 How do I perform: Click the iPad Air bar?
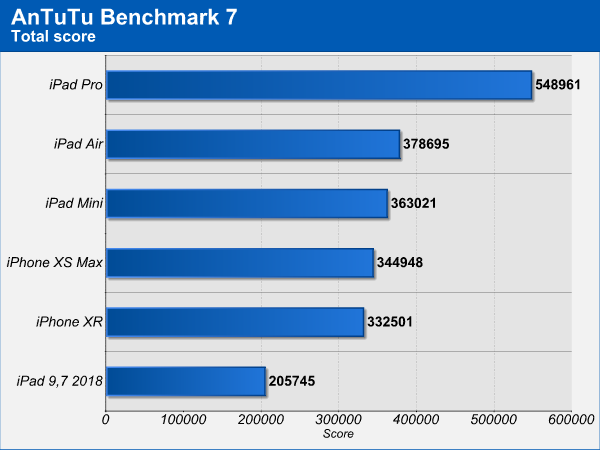(253, 144)
